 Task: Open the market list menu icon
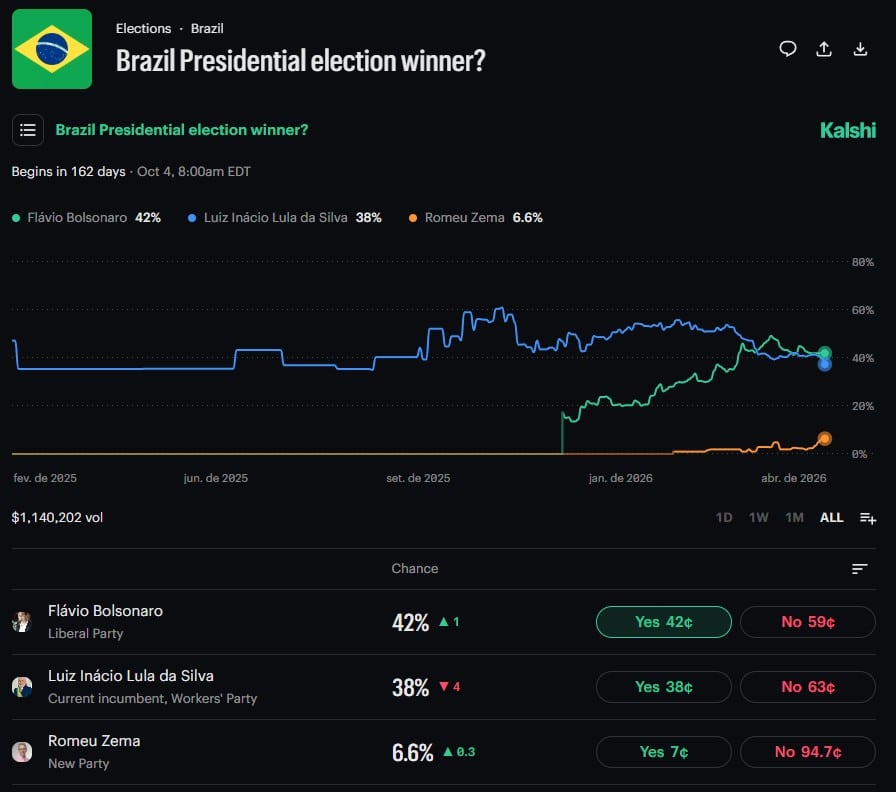pyautogui.click(x=28, y=130)
